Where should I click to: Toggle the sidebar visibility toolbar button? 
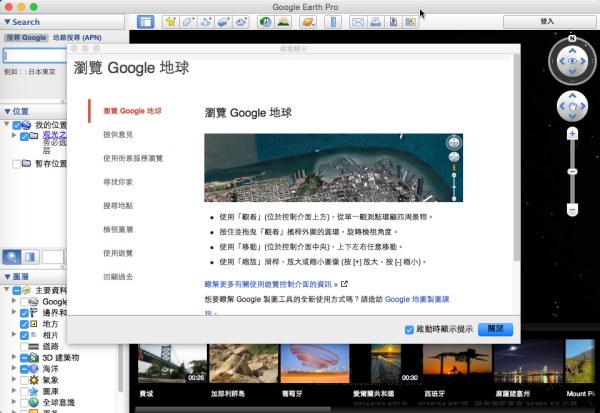[145, 21]
